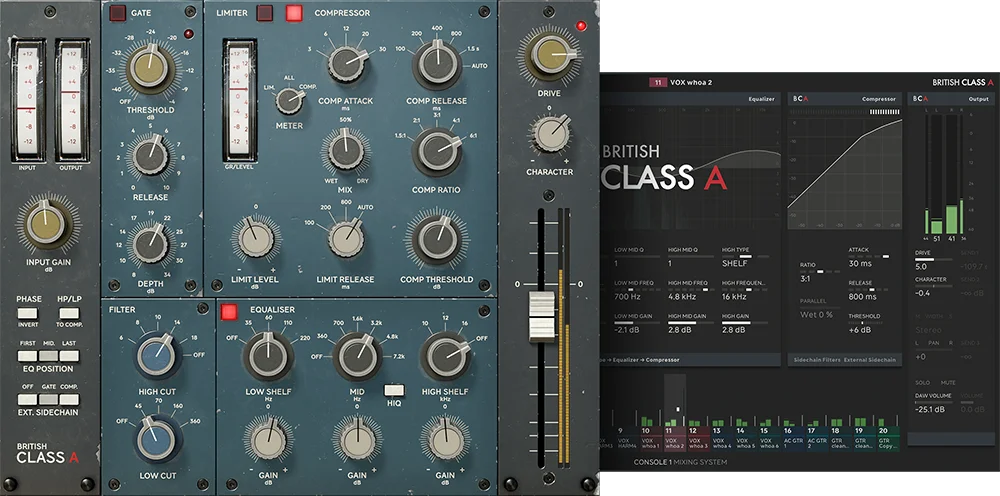Click the GR/Level meter
Viewport: 1000px width, 496px height.
click(240, 101)
